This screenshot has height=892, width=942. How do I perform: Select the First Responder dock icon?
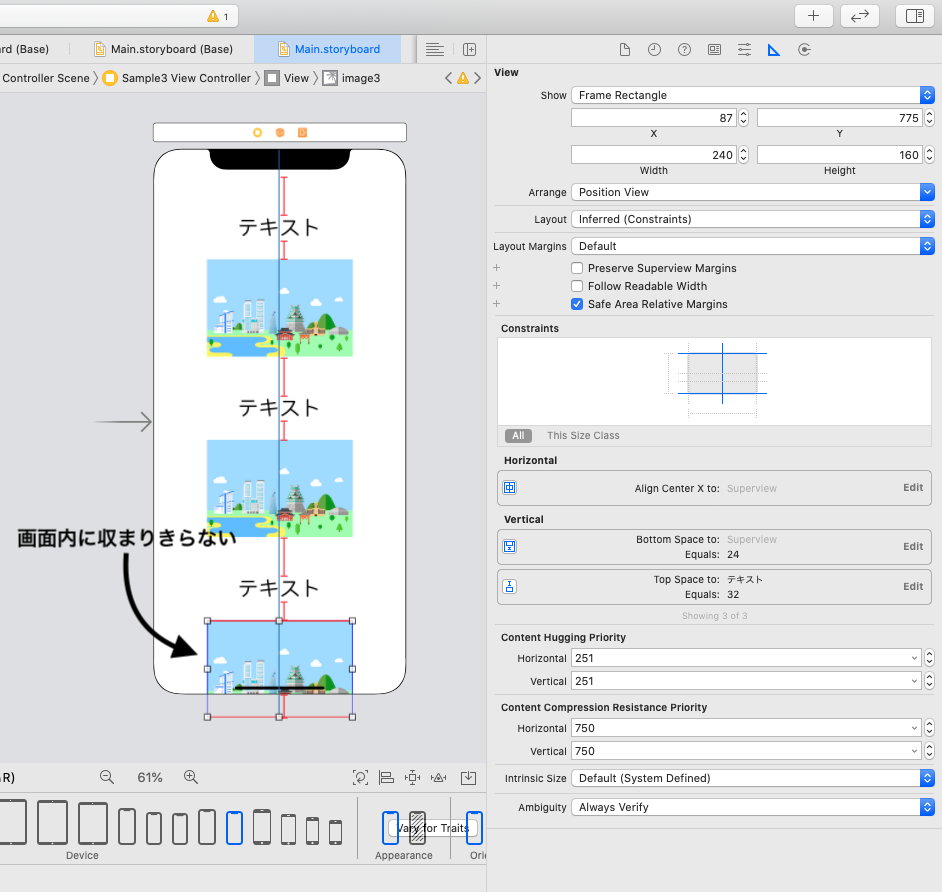pos(280,133)
